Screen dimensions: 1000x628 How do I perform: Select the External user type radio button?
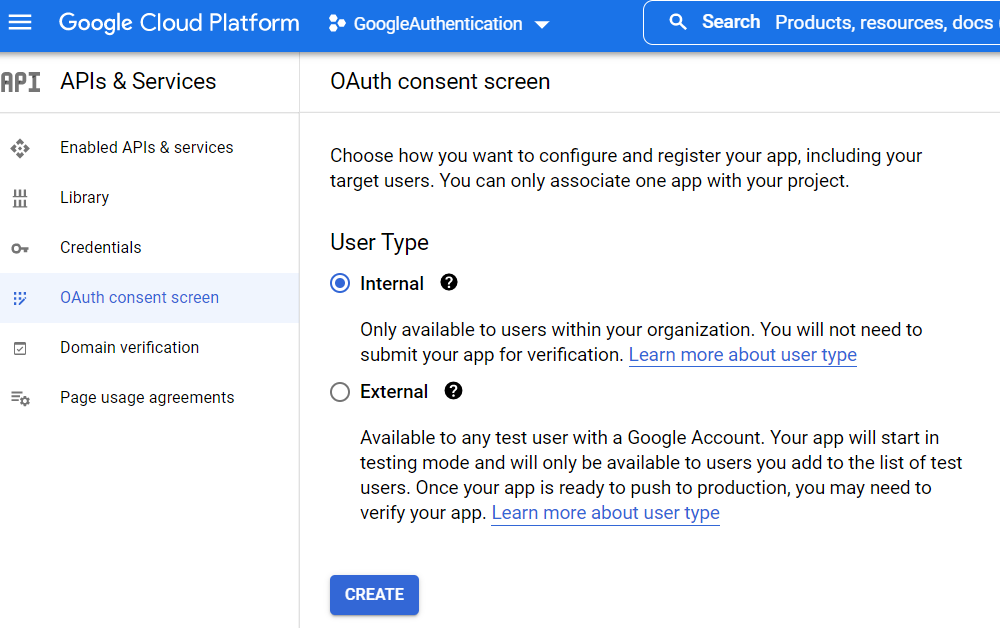tap(340, 391)
